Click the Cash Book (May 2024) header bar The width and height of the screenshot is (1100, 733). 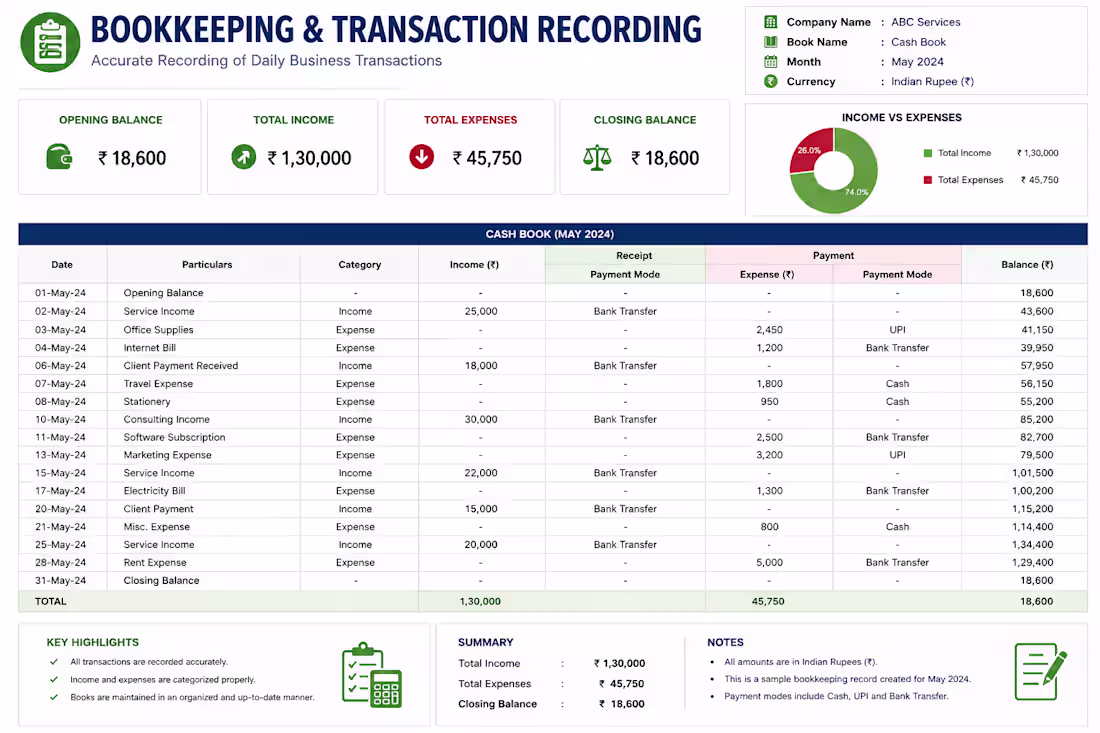553,234
